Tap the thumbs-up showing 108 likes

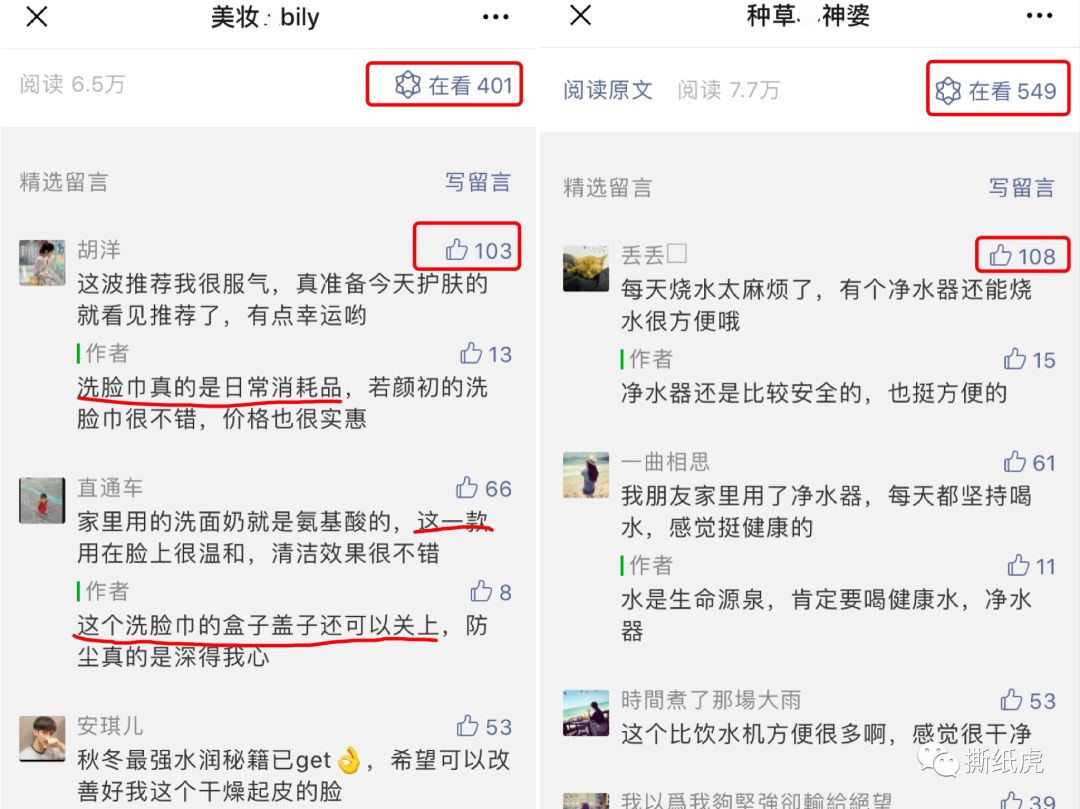tap(1022, 256)
